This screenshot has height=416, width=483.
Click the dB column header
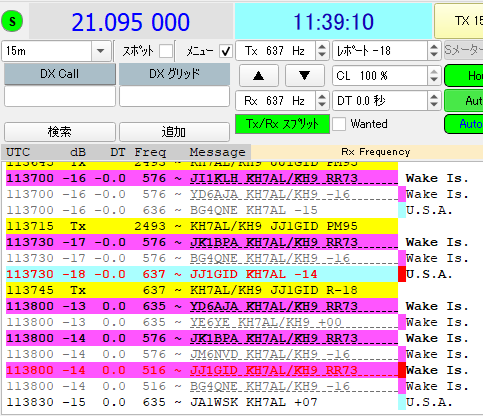[78, 152]
